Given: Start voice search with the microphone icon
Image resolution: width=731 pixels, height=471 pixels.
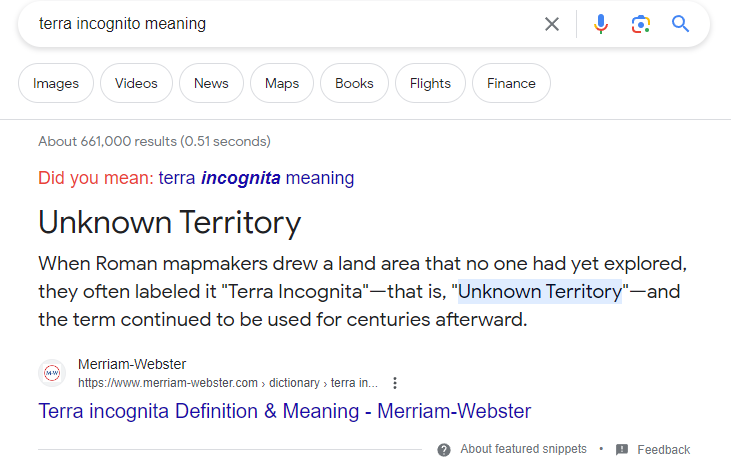Looking at the screenshot, I should (x=600, y=24).
